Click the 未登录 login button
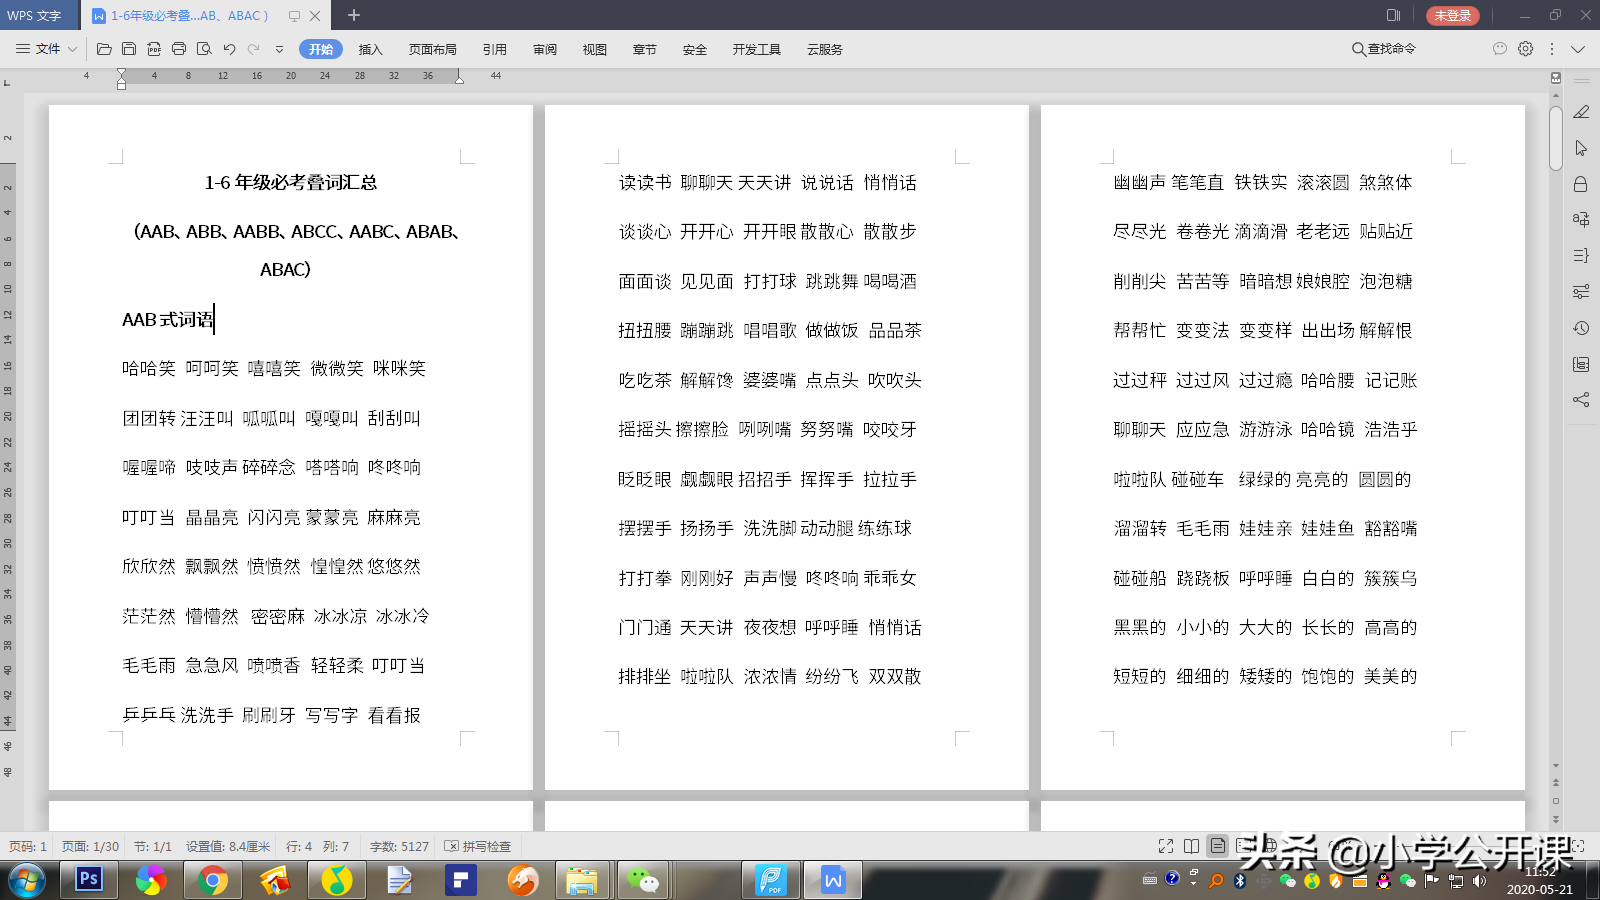Viewport: 1600px width, 900px height. 1453,15
